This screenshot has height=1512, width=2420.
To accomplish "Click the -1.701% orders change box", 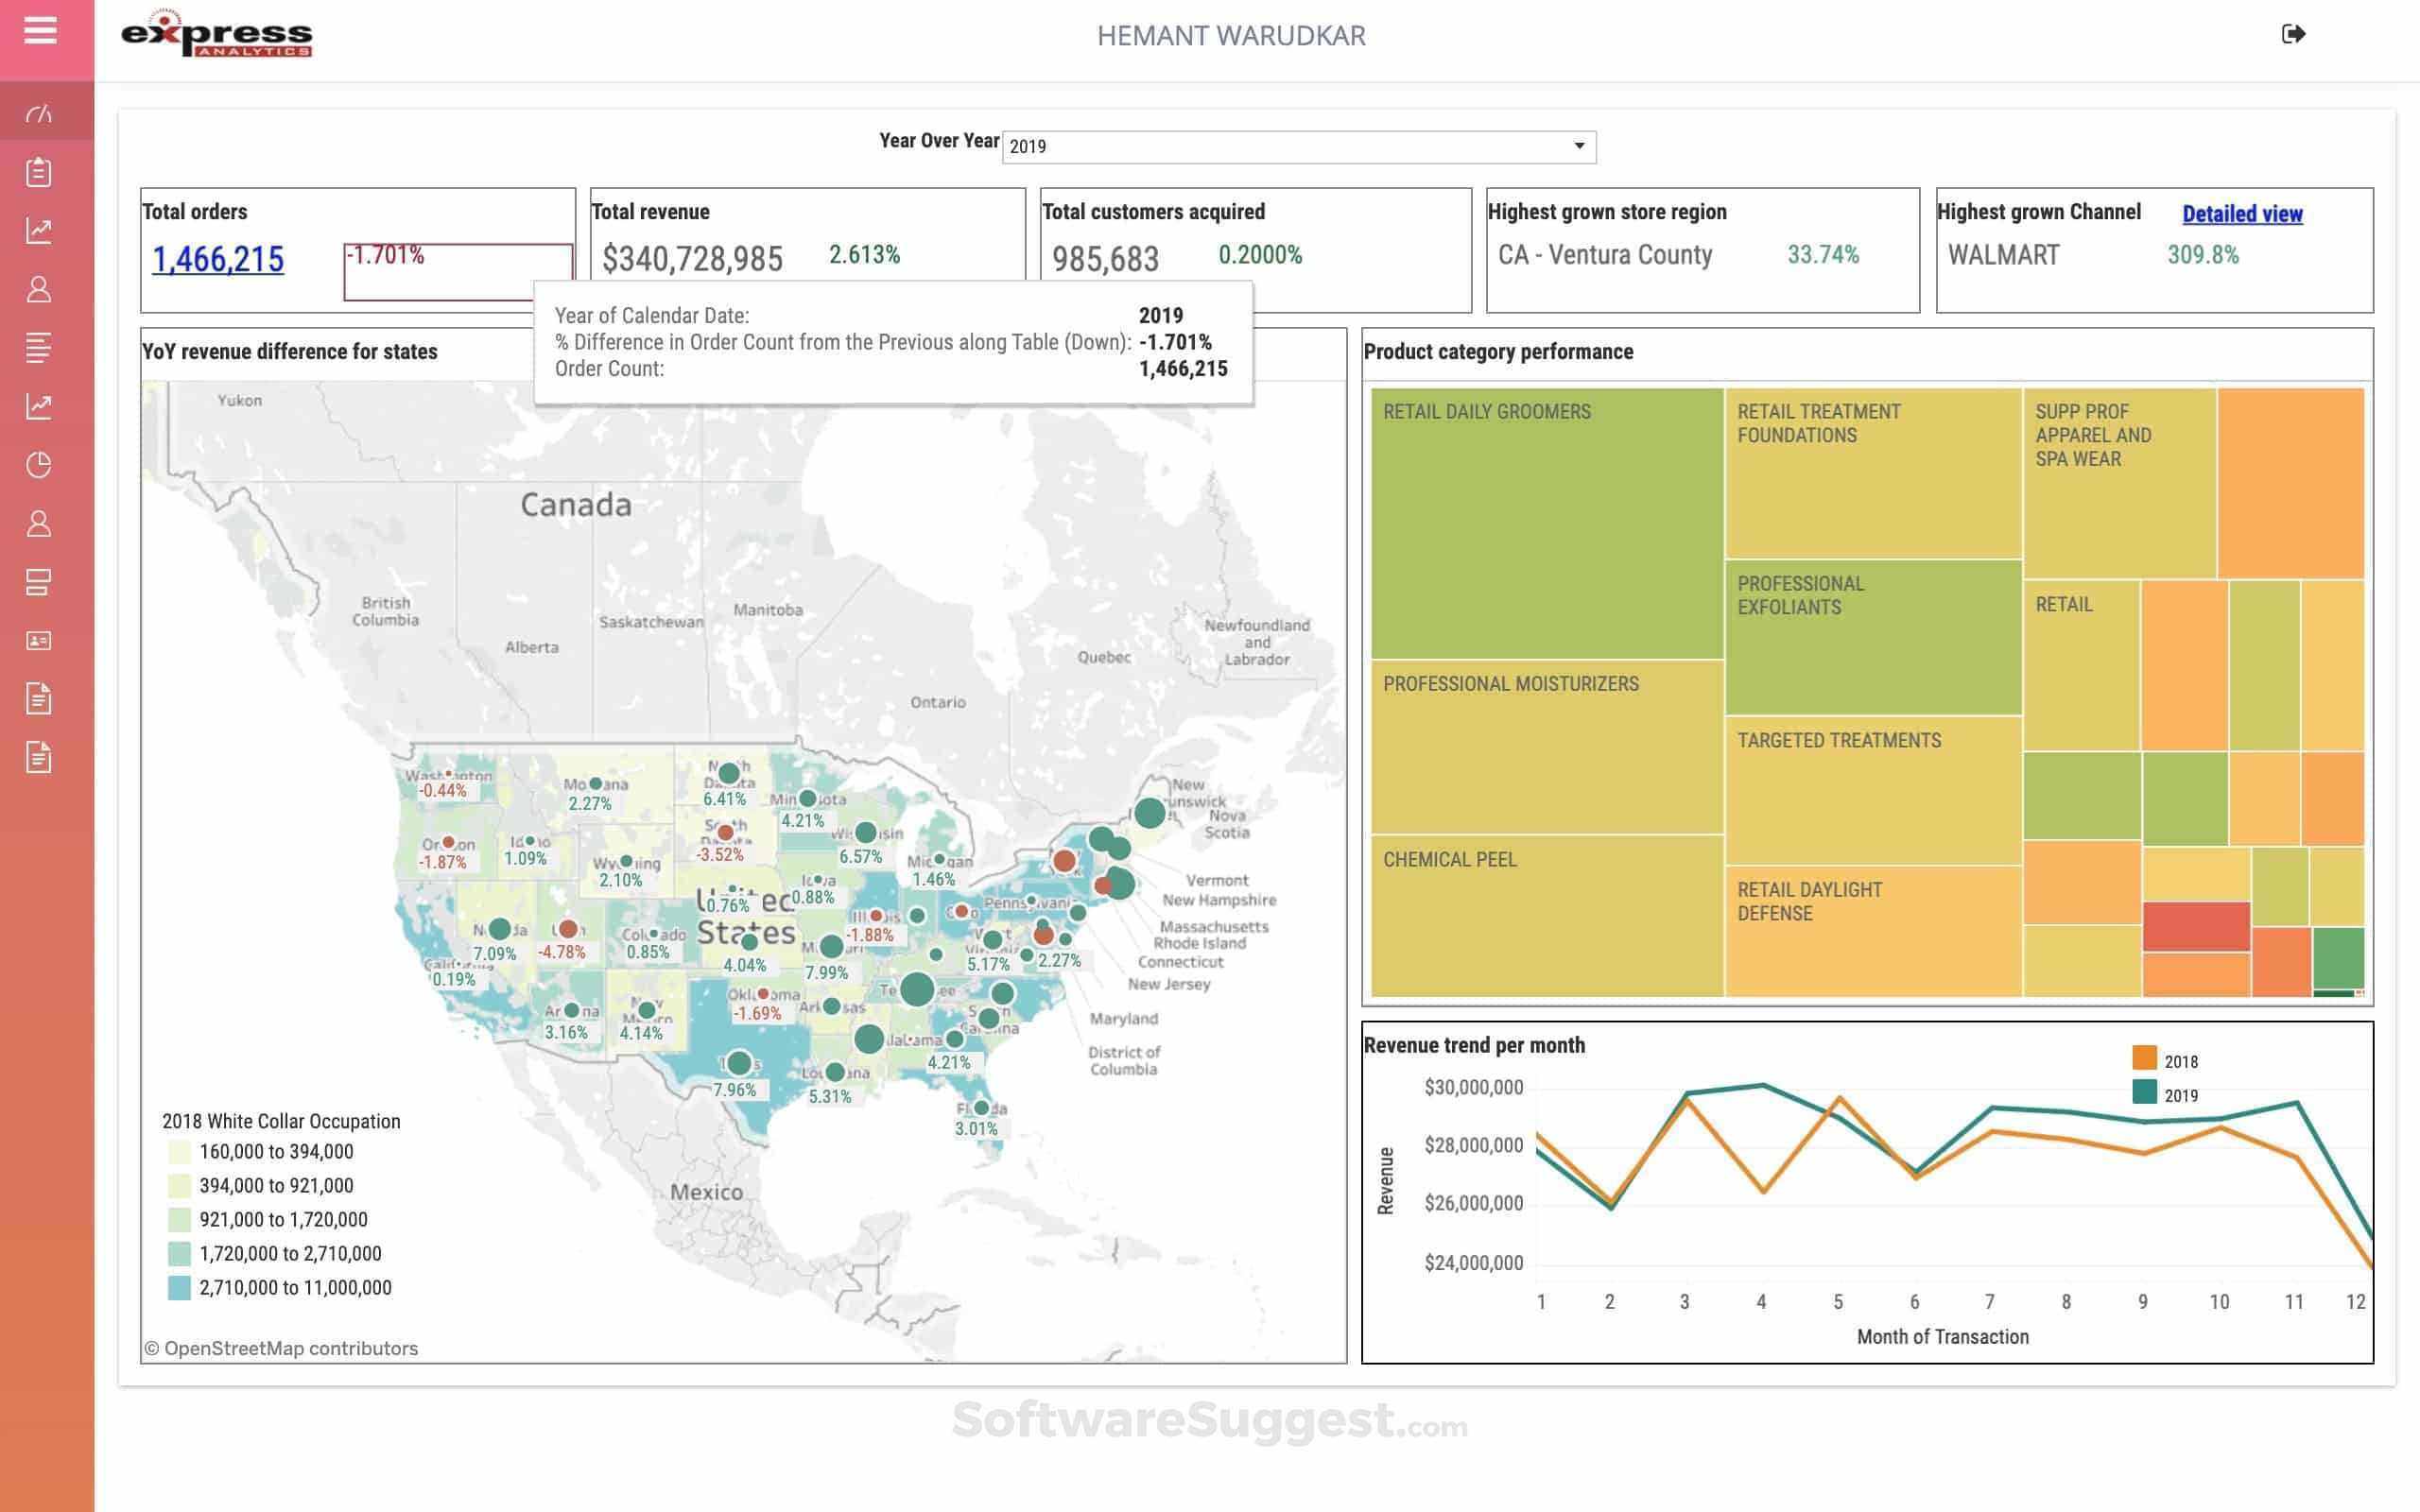I will tap(457, 271).
